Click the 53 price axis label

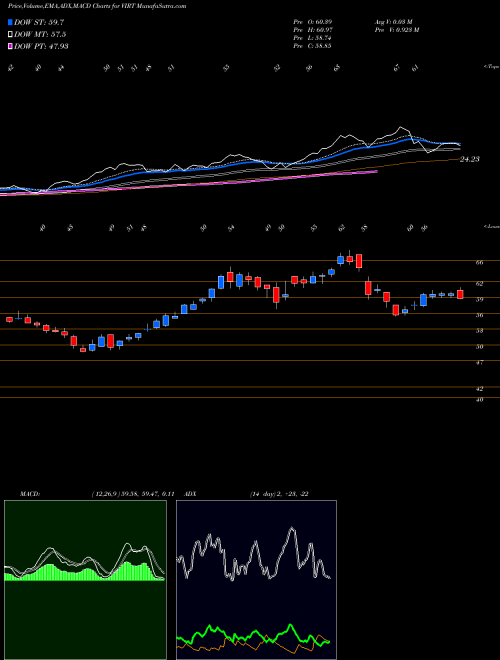click(x=480, y=331)
